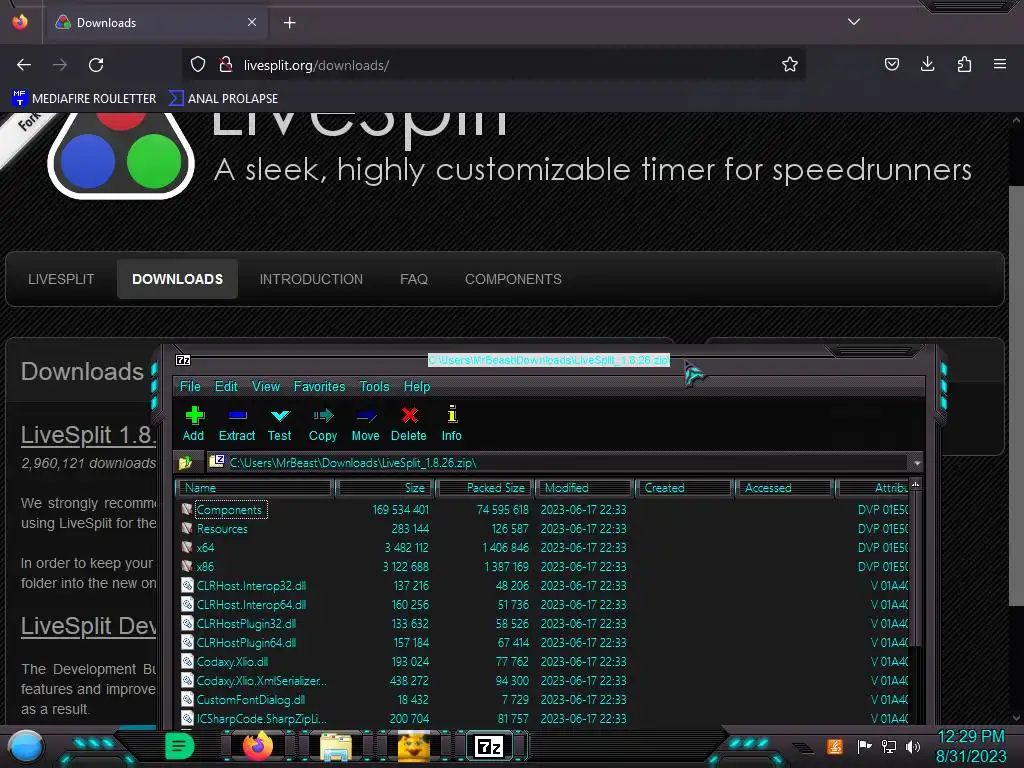The height and width of the screenshot is (768, 1024).
Task: Expand the address path dropdown in 7-Zip
Action: (917, 463)
